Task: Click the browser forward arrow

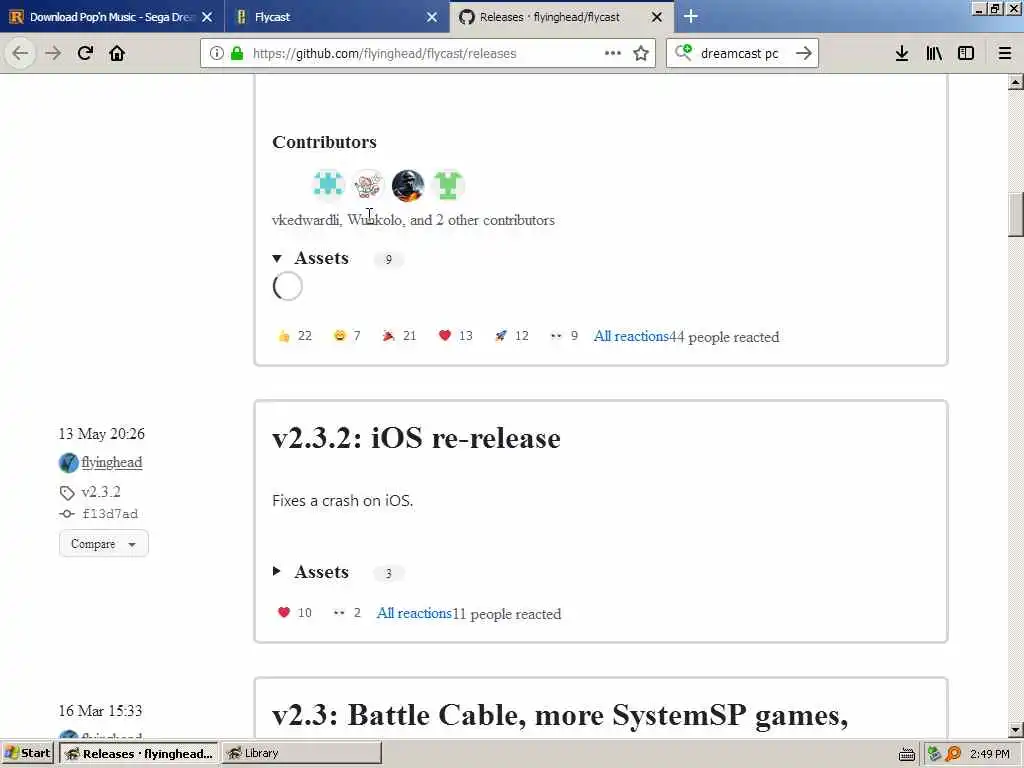Action: tap(54, 53)
